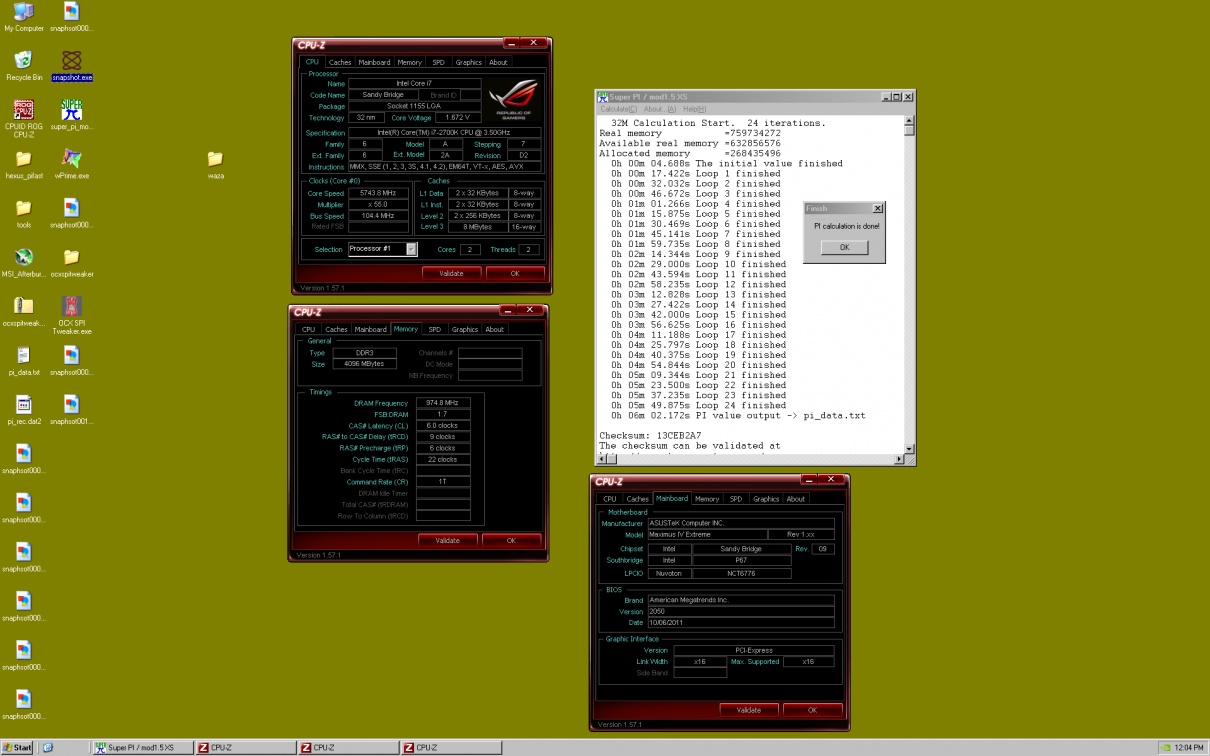1210x756 pixels.
Task: Expand the Processor #1 selection dropdown
Action: coord(411,249)
